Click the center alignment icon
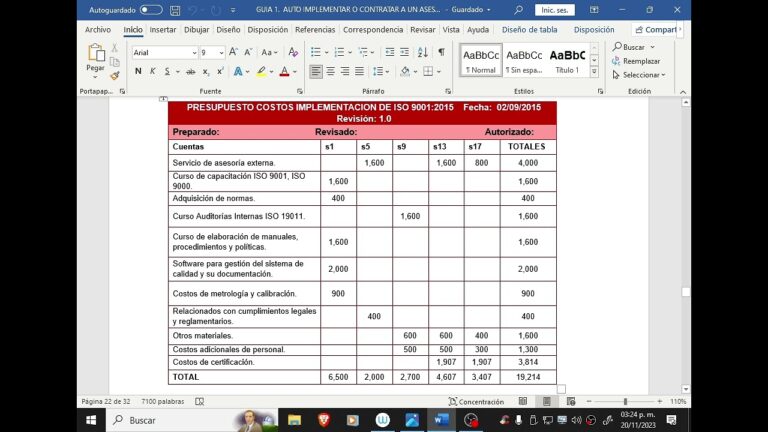 point(331,72)
